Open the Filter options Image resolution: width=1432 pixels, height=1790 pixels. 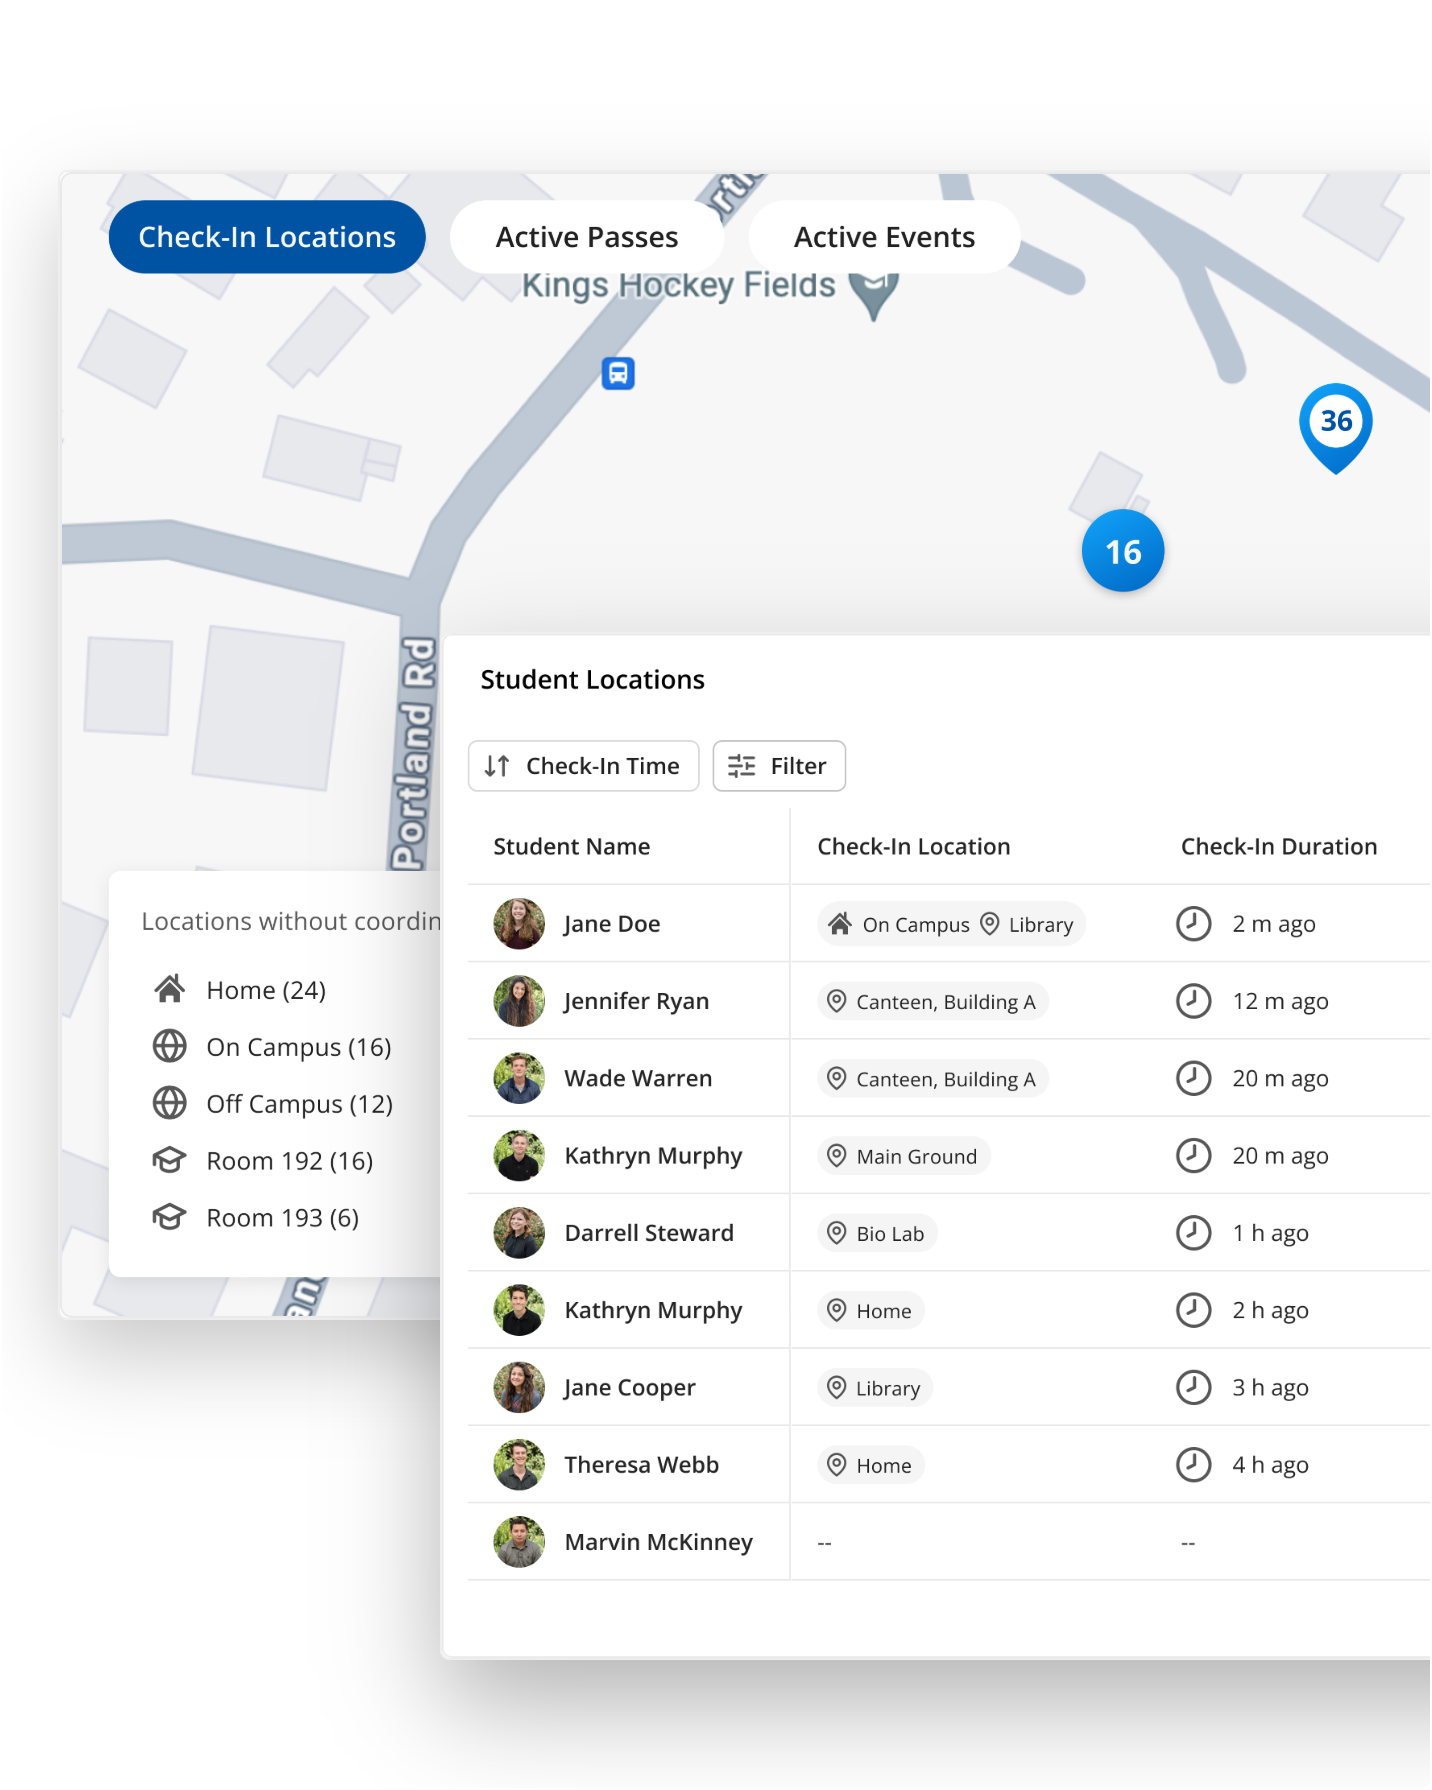pyautogui.click(x=779, y=766)
